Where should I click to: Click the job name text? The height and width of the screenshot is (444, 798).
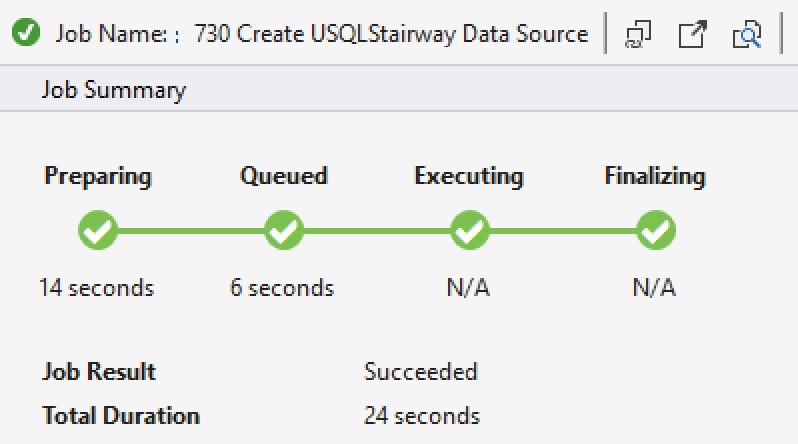coord(391,34)
